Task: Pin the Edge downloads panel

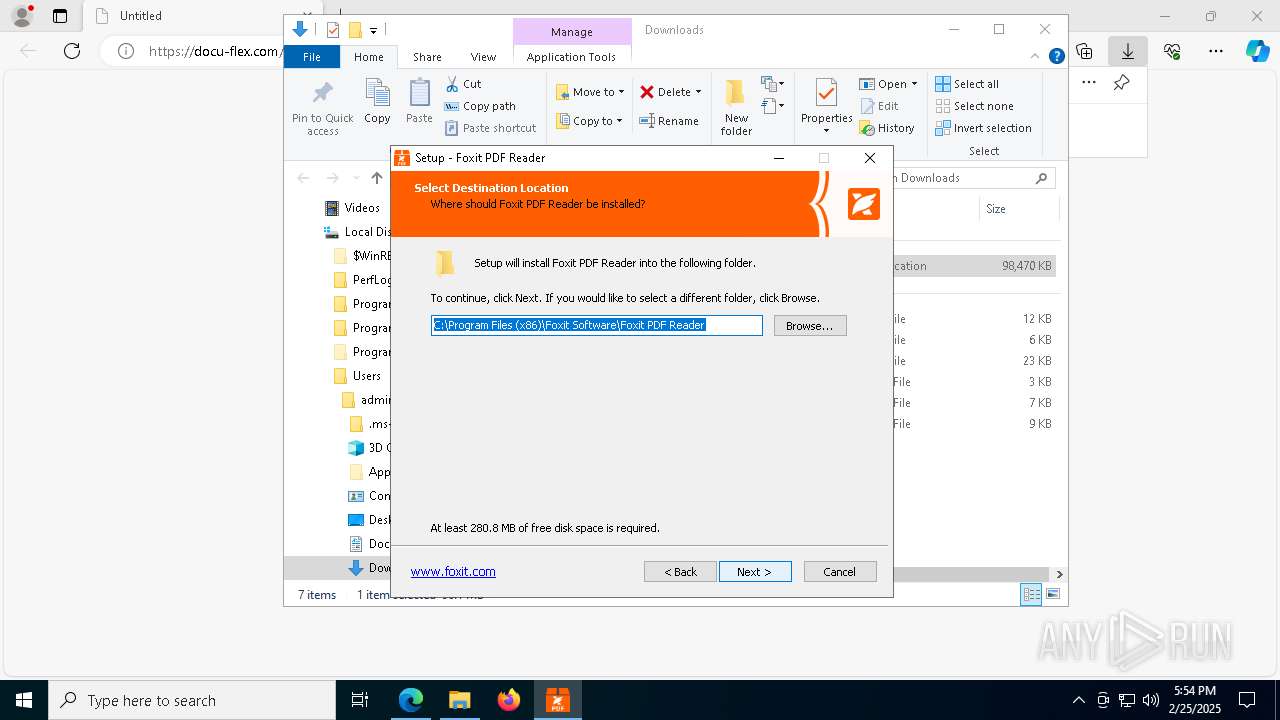Action: pyautogui.click(x=1121, y=83)
